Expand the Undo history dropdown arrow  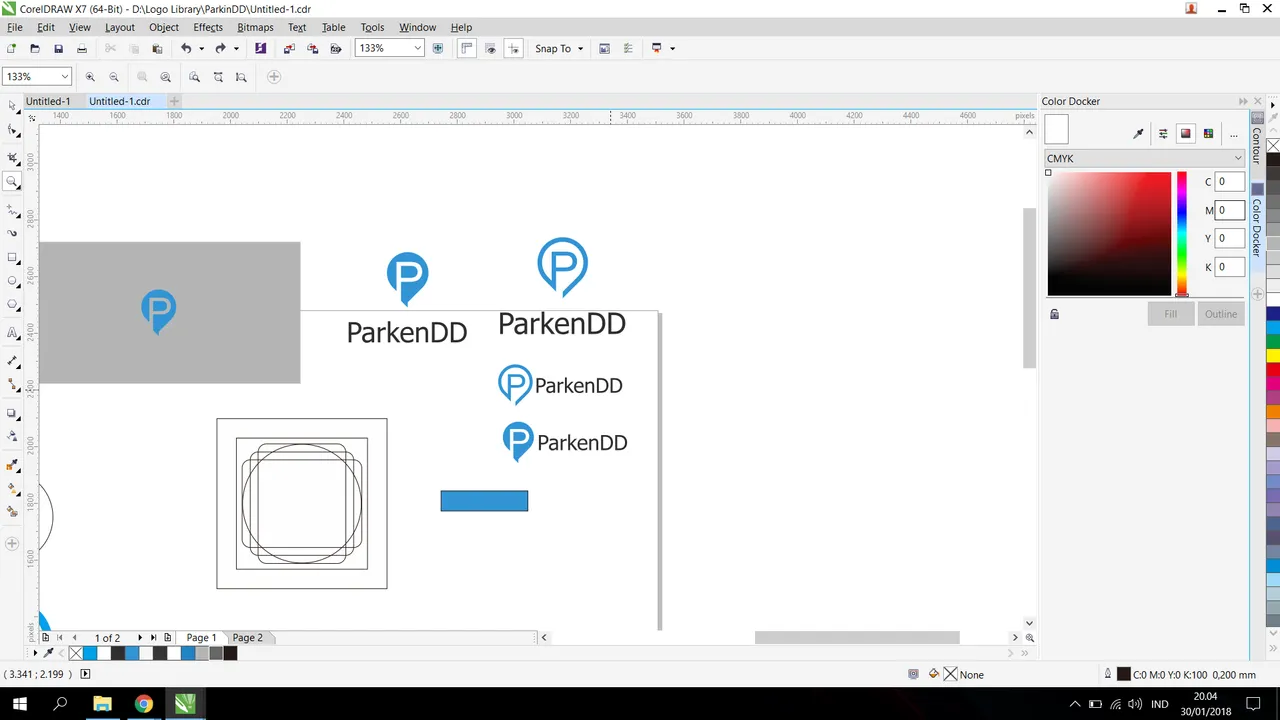[201, 48]
